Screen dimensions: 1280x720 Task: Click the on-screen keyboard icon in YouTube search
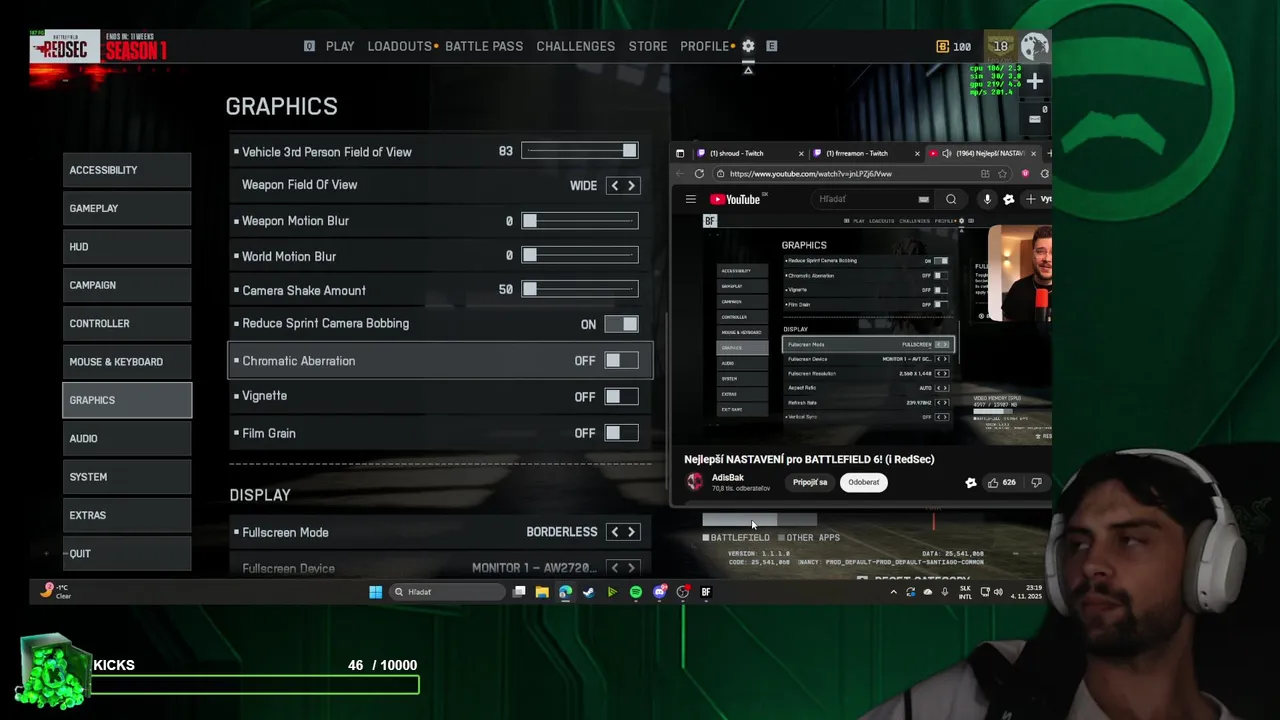pos(923,199)
